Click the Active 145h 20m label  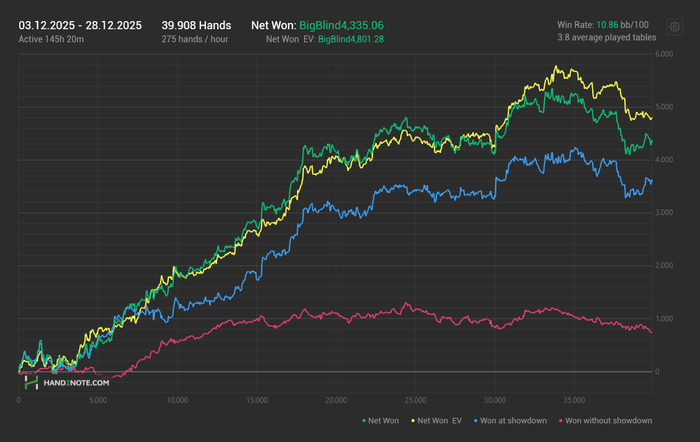(x=50, y=39)
